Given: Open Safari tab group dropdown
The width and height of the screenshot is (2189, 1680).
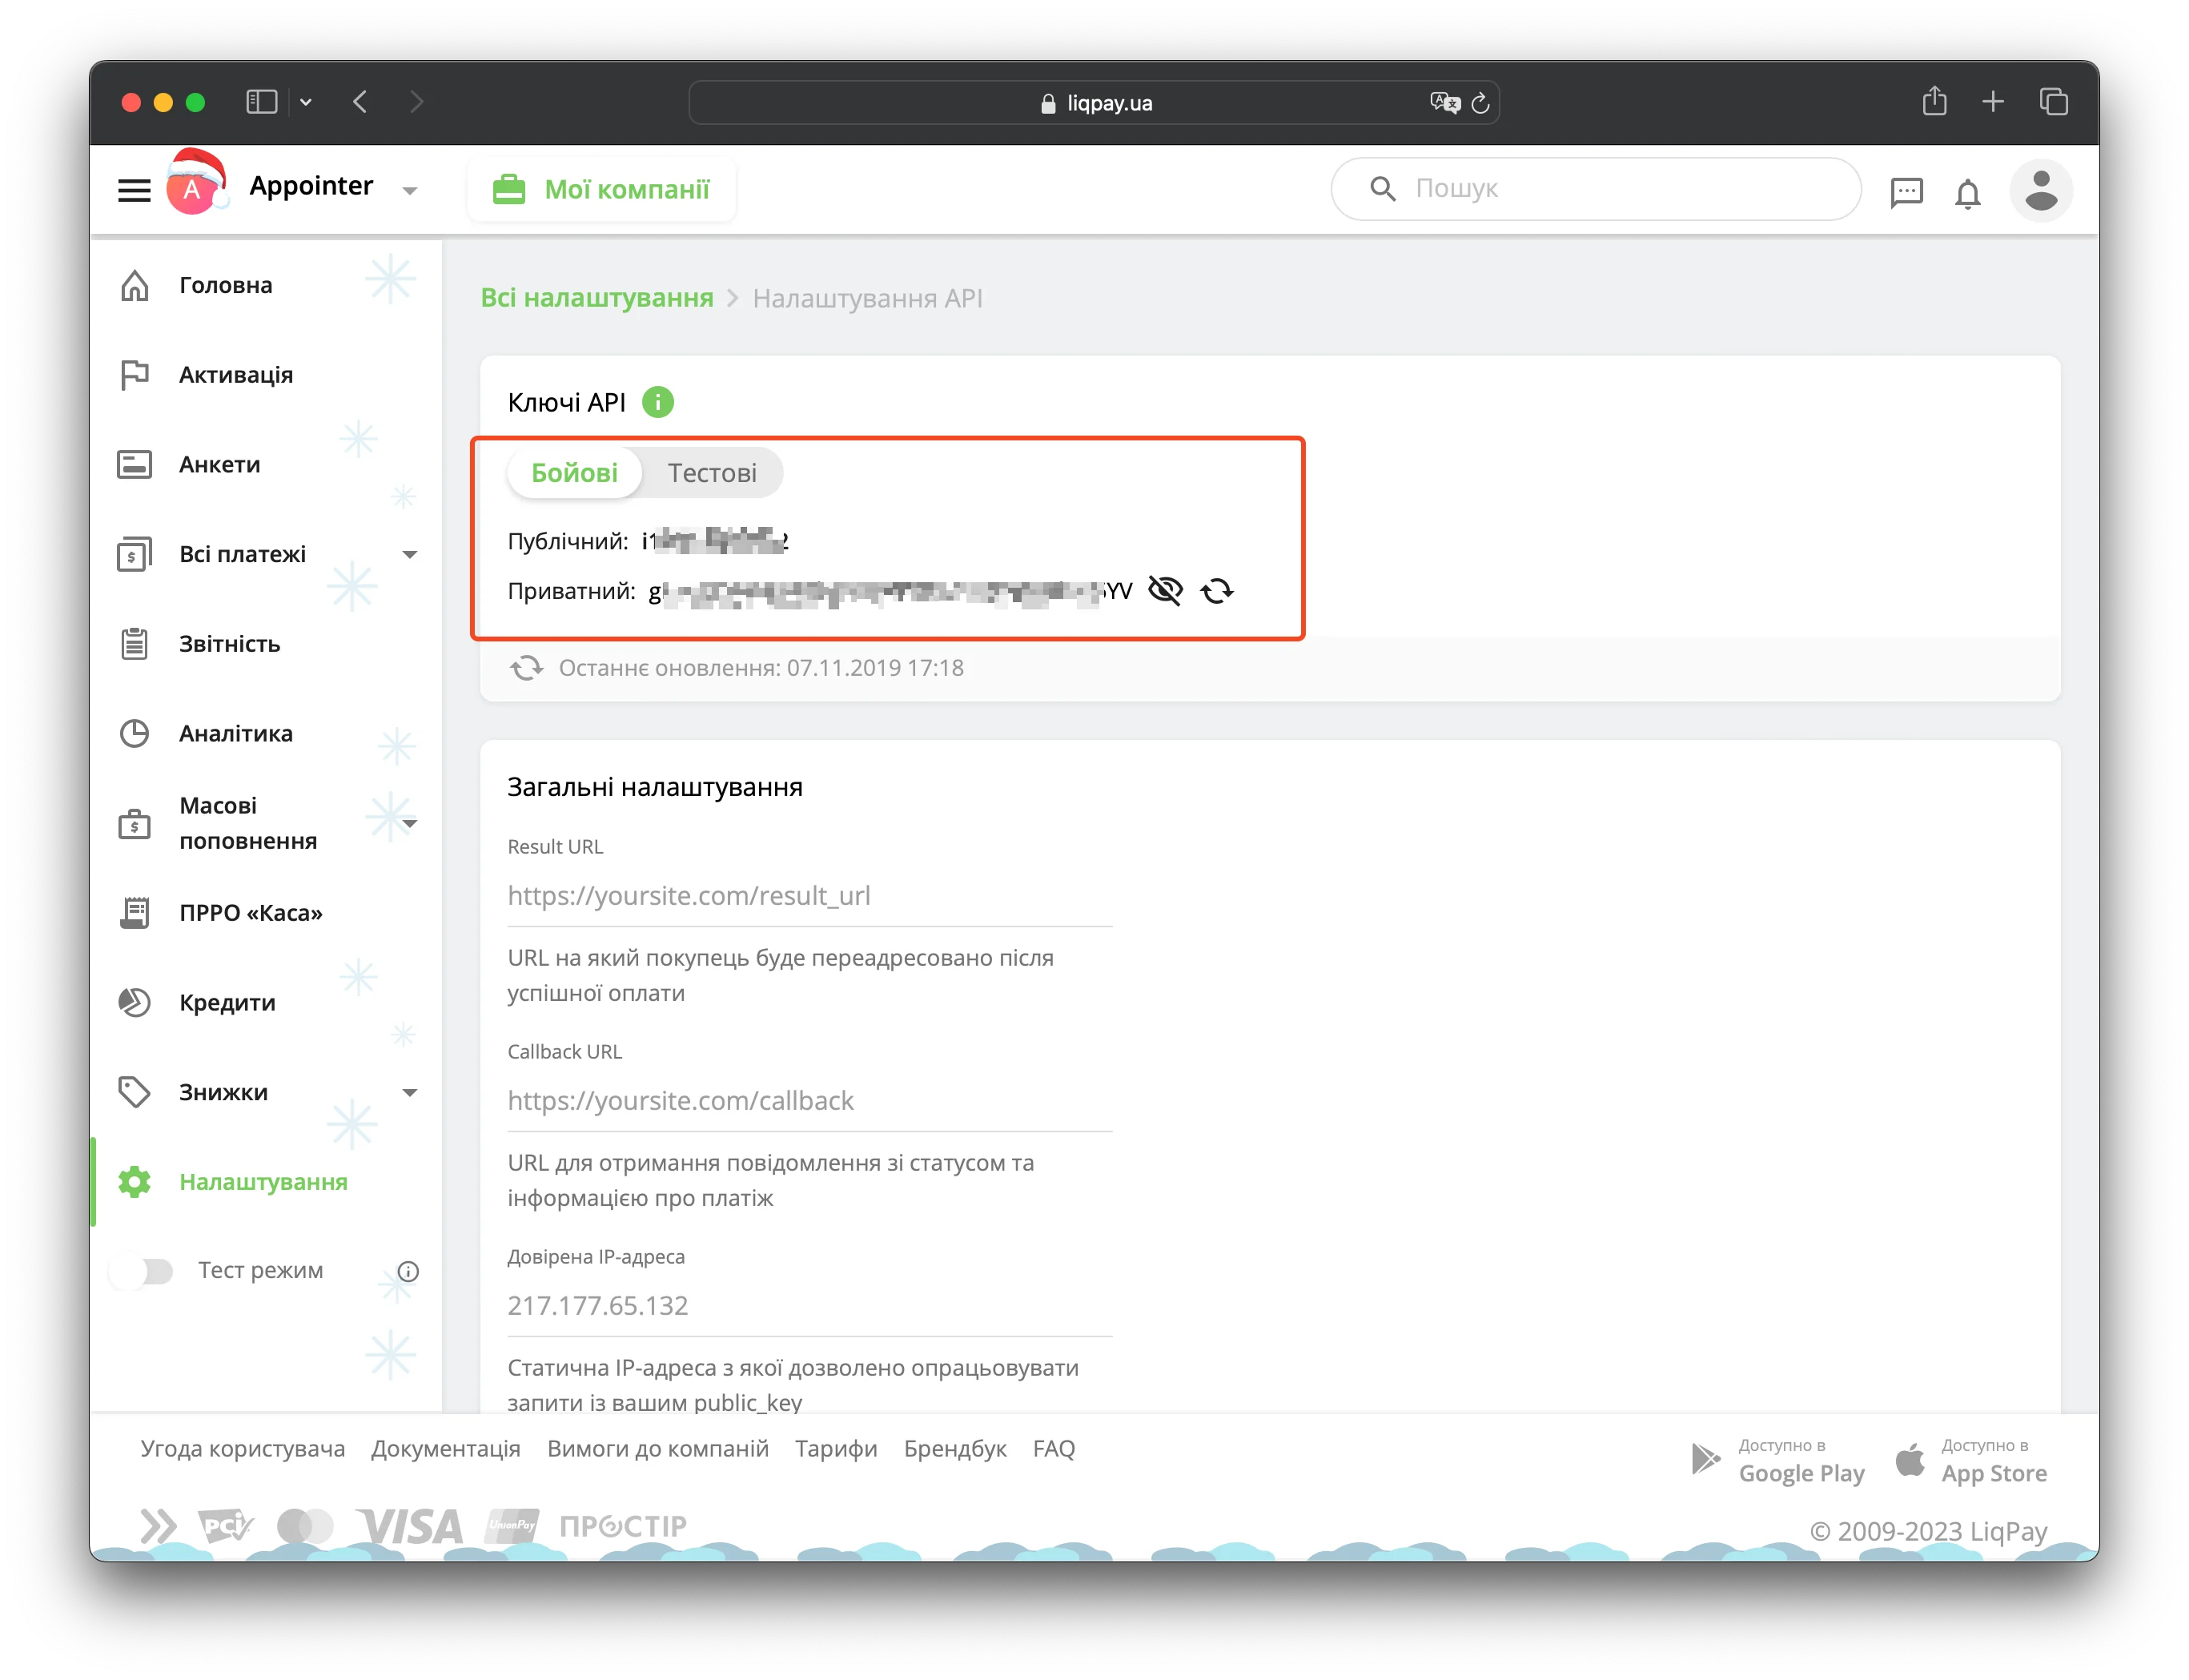Looking at the screenshot, I should point(306,102).
